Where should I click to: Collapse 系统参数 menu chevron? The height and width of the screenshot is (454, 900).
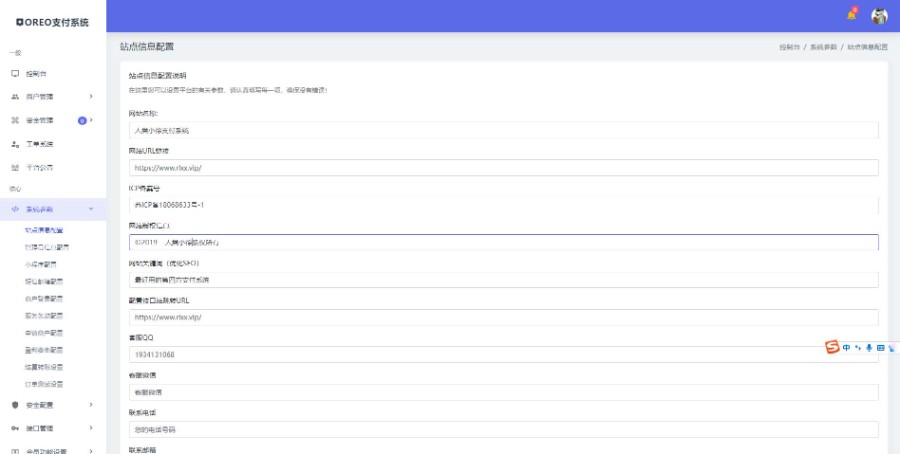[x=91, y=209]
